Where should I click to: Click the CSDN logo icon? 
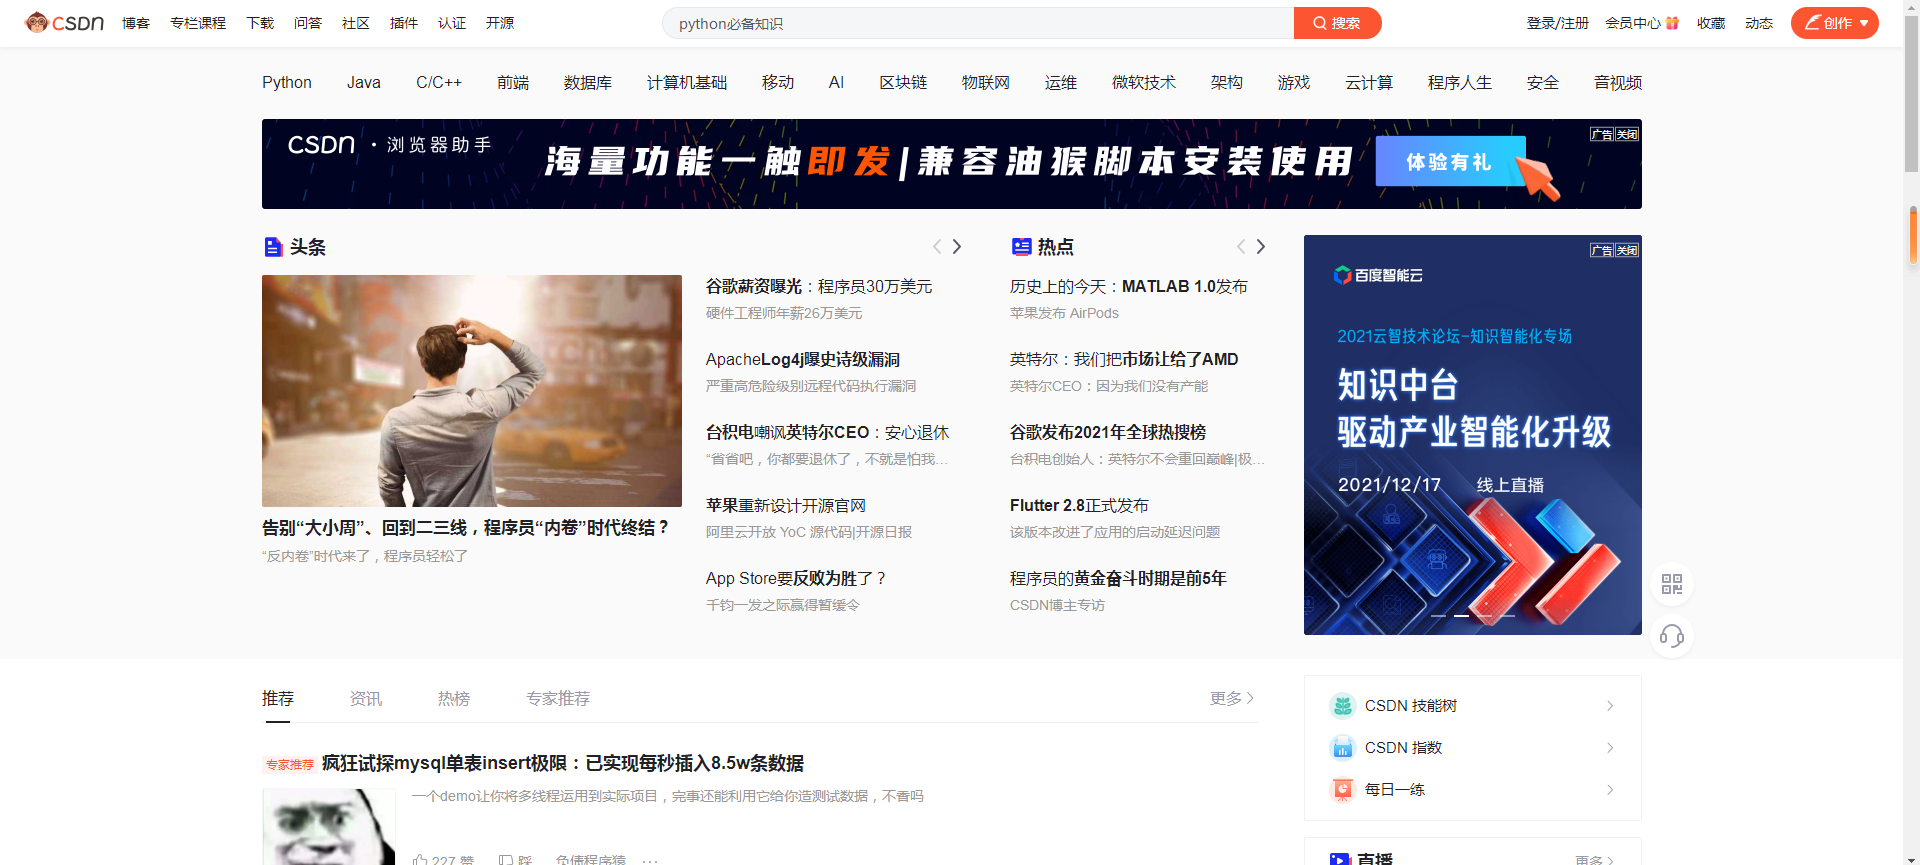(x=65, y=22)
